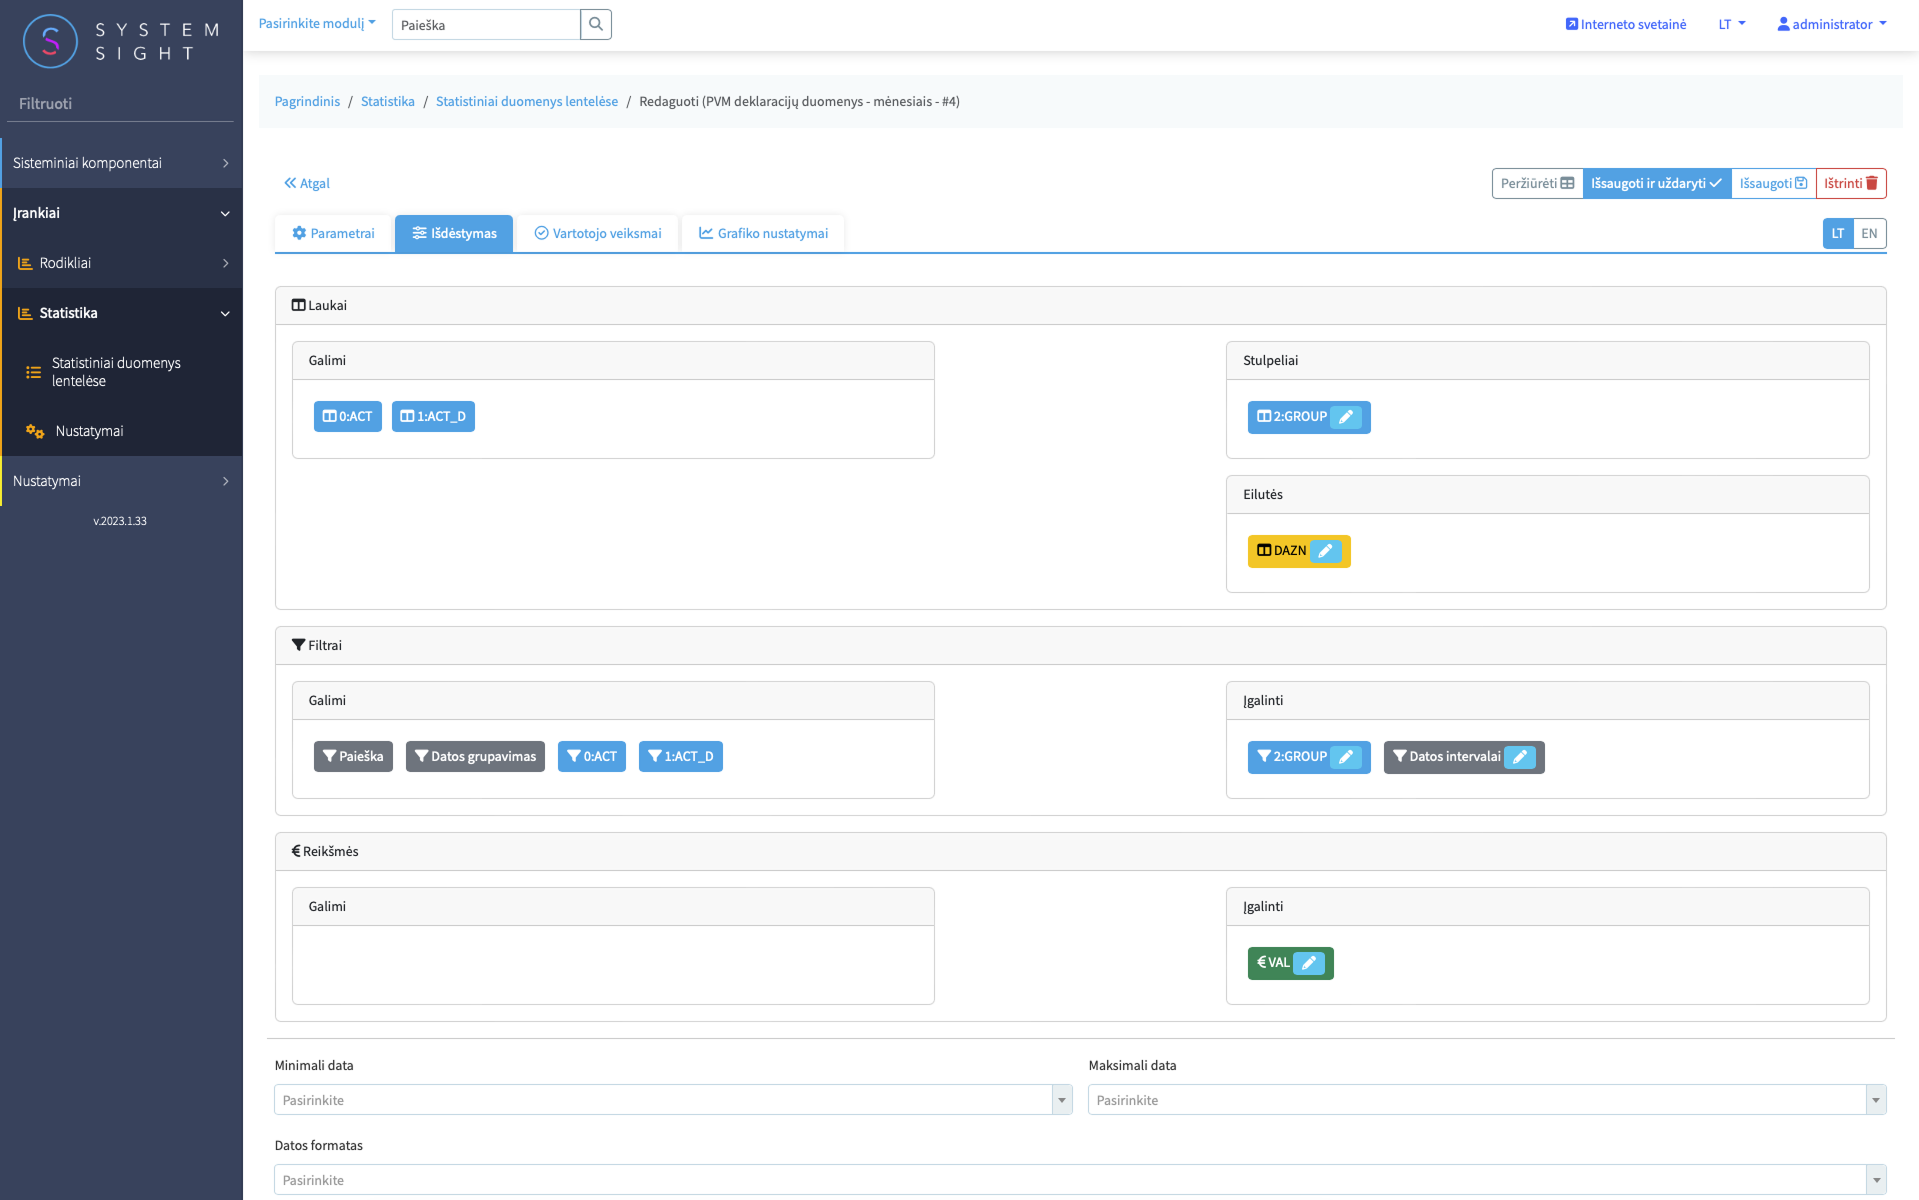
Task: Click the Filtruoti sidebar filter field
Action: point(120,104)
